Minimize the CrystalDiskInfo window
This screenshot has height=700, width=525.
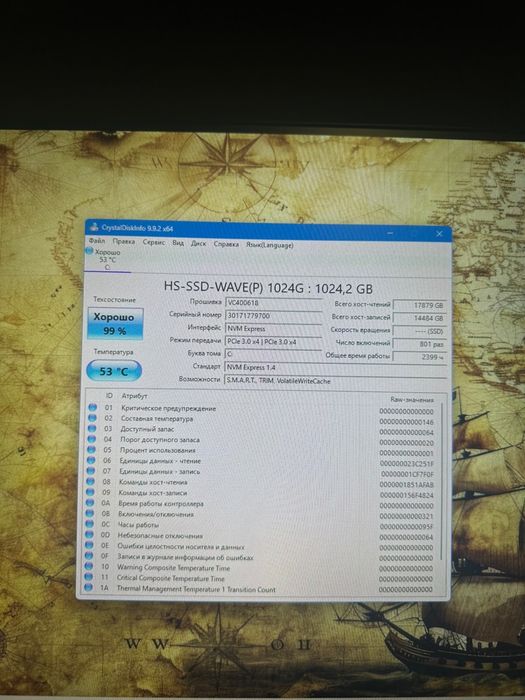tap(390, 233)
